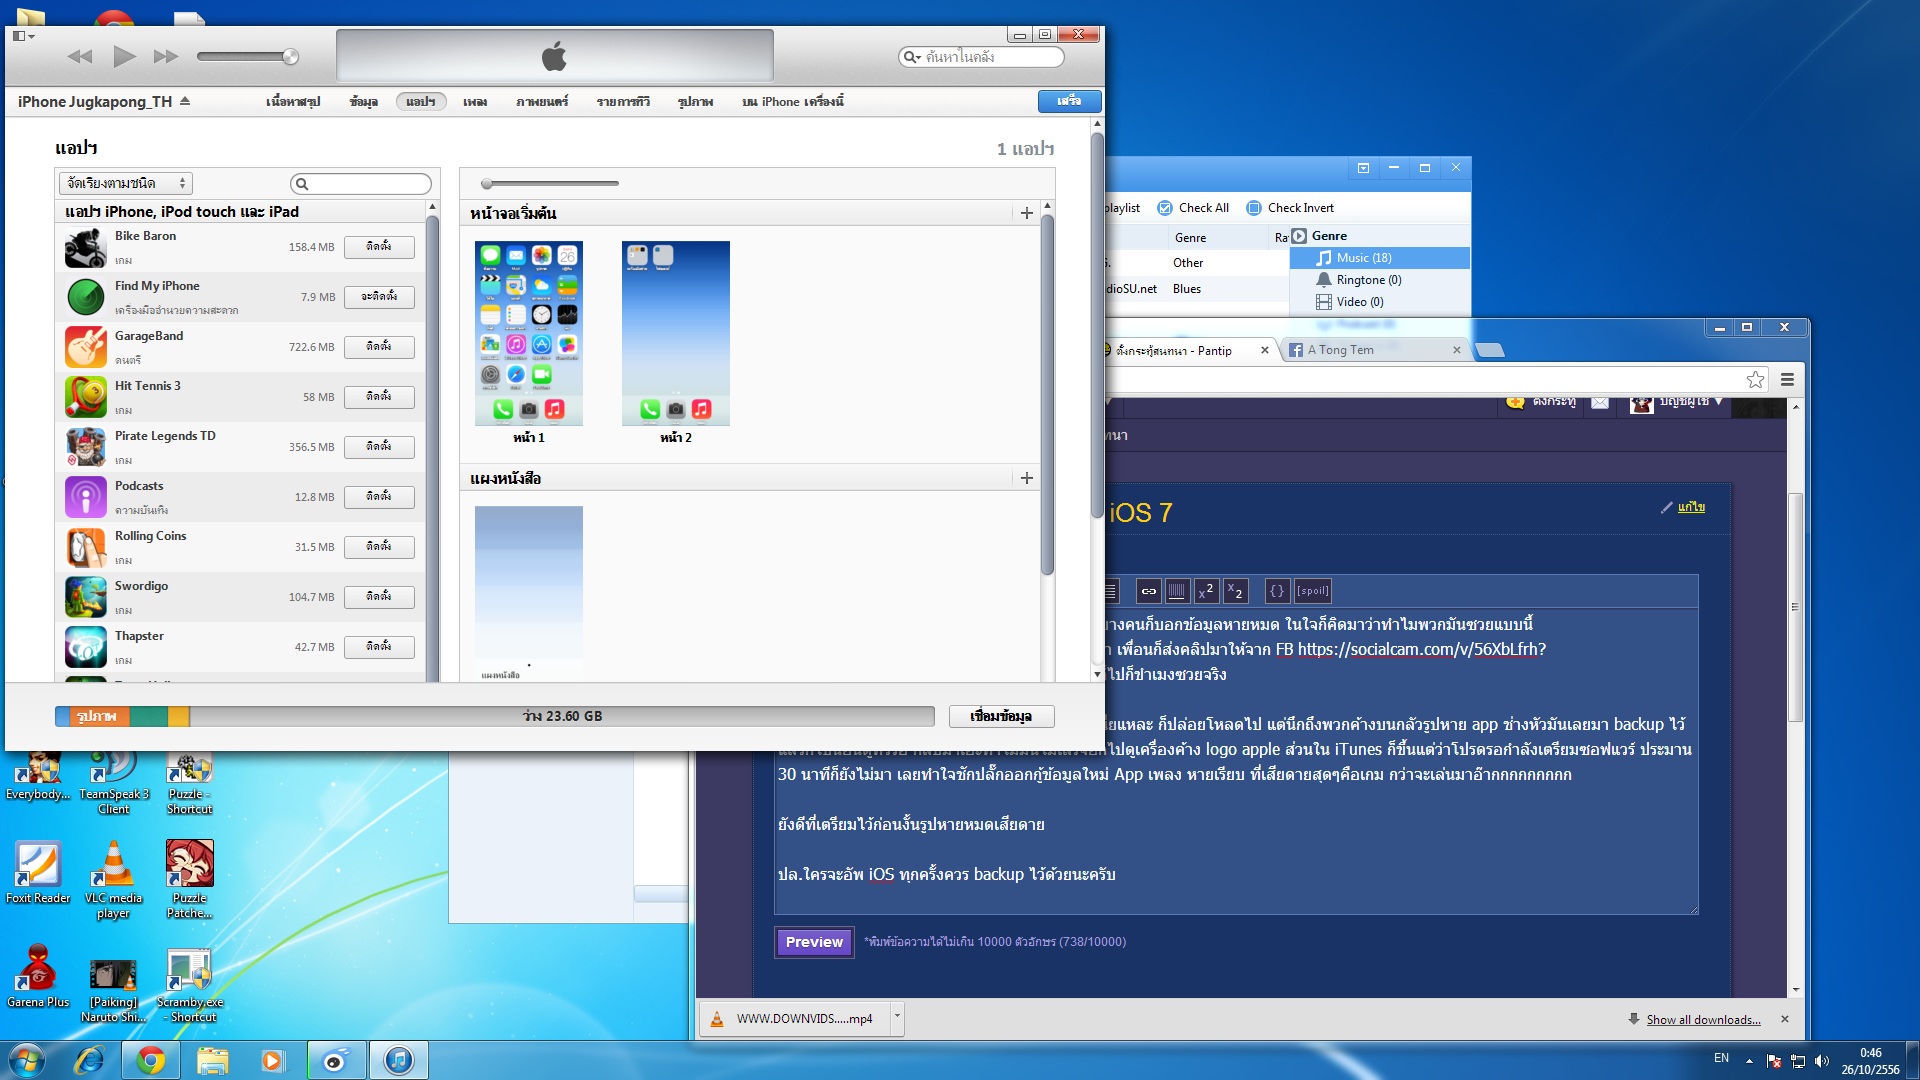The image size is (1920, 1080).
Task: Add a home screen with plus icon
Action: (x=1027, y=213)
